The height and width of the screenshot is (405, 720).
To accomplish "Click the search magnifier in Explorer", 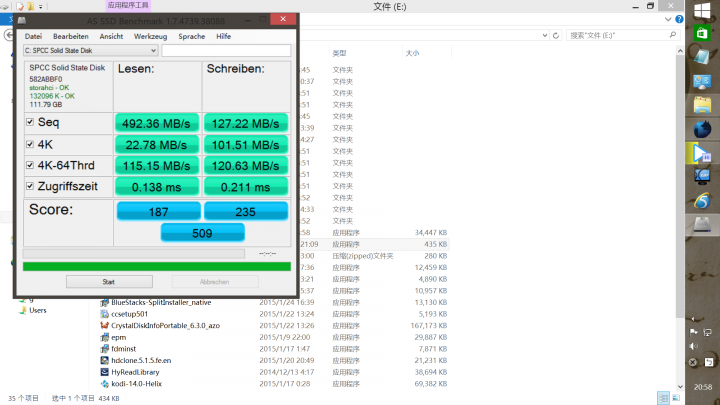I will 673,35.
